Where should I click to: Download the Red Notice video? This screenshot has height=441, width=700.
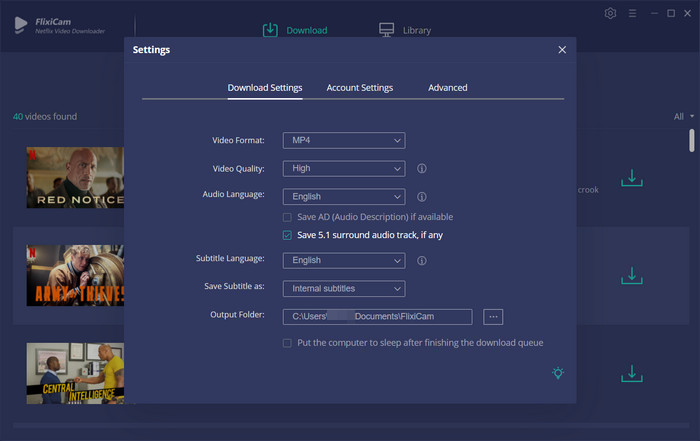click(x=631, y=178)
